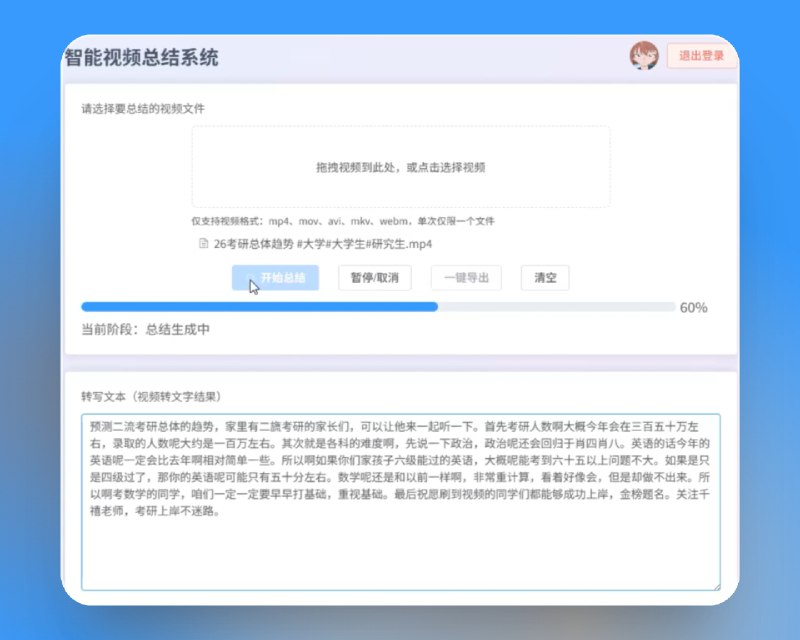Click the textarea resize handle
The height and width of the screenshot is (640, 800).
pyautogui.click(x=716, y=585)
